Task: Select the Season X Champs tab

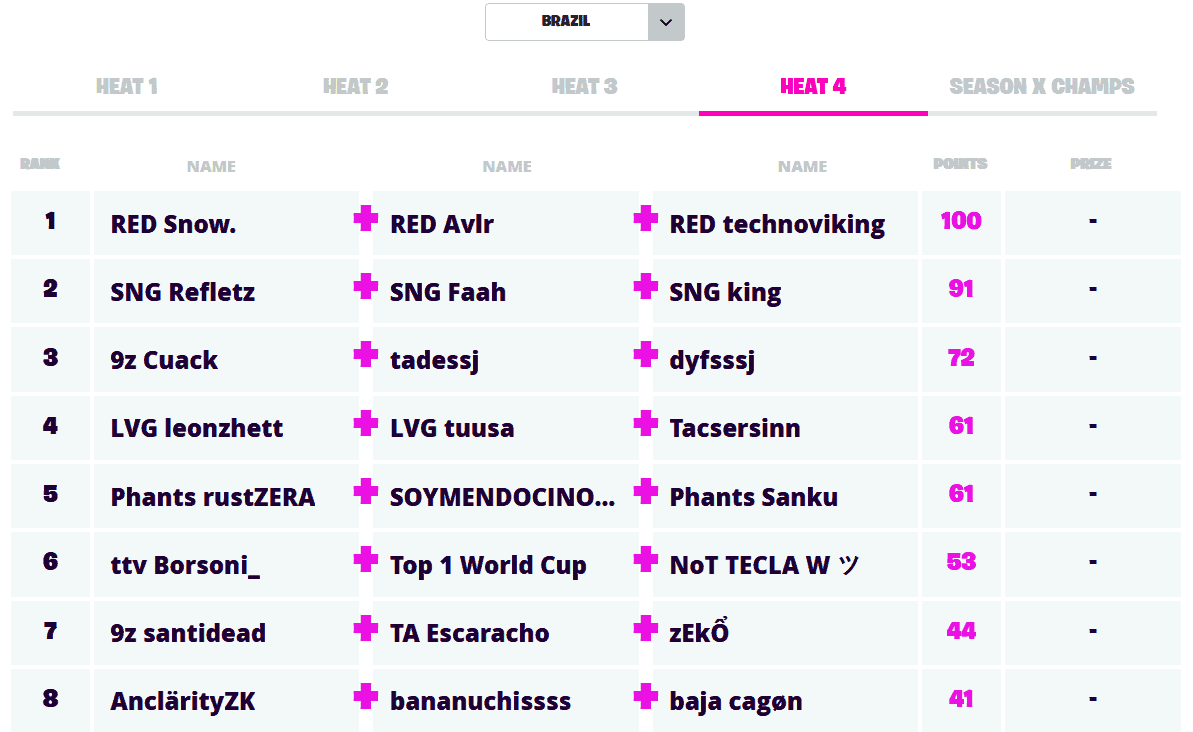Action: pyautogui.click(x=1042, y=87)
